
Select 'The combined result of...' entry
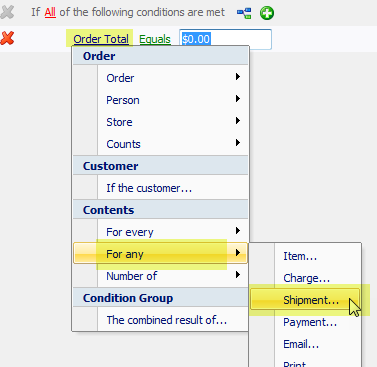point(160,320)
